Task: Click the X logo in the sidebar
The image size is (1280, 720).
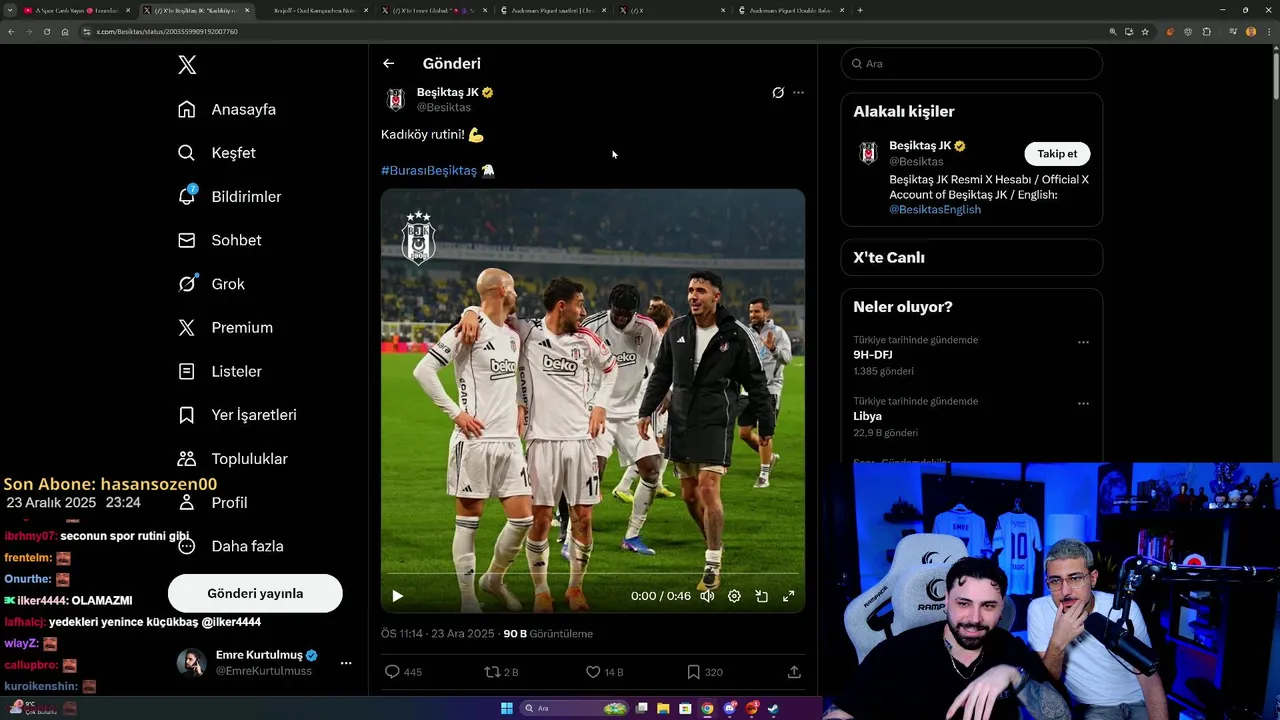Action: point(187,65)
